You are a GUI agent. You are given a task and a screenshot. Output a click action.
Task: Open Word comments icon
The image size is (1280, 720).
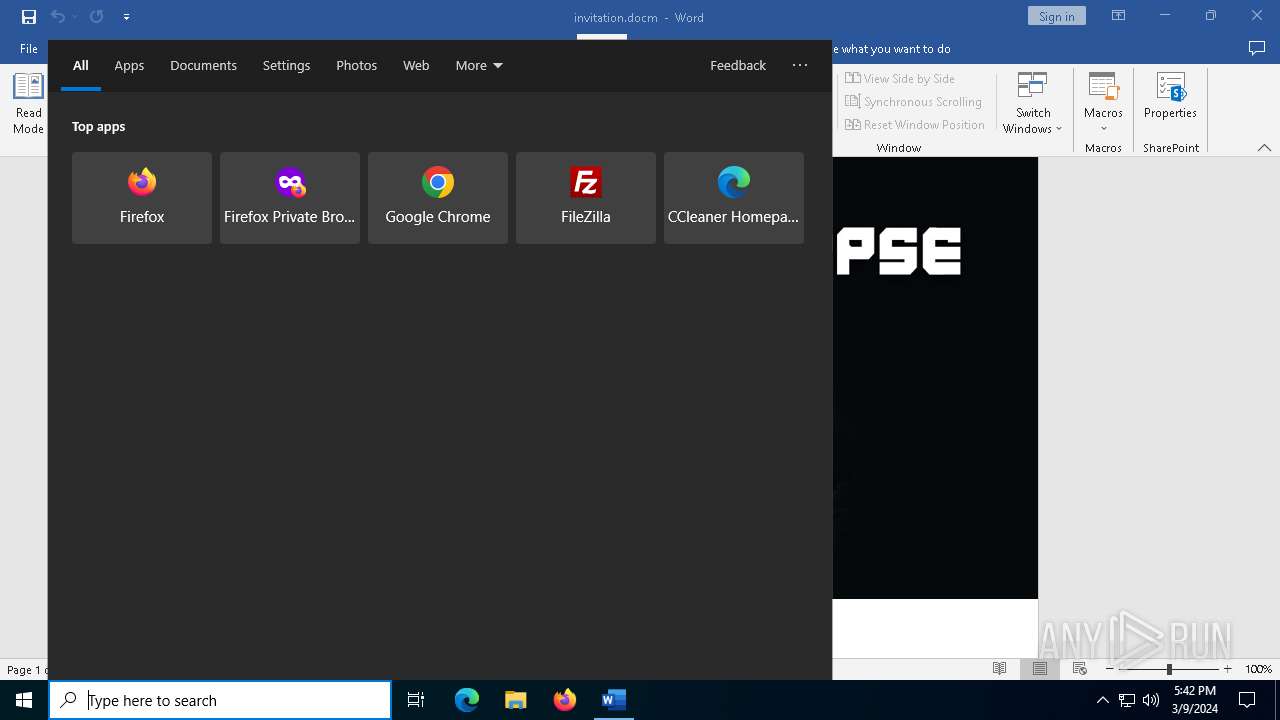pos(1257,48)
